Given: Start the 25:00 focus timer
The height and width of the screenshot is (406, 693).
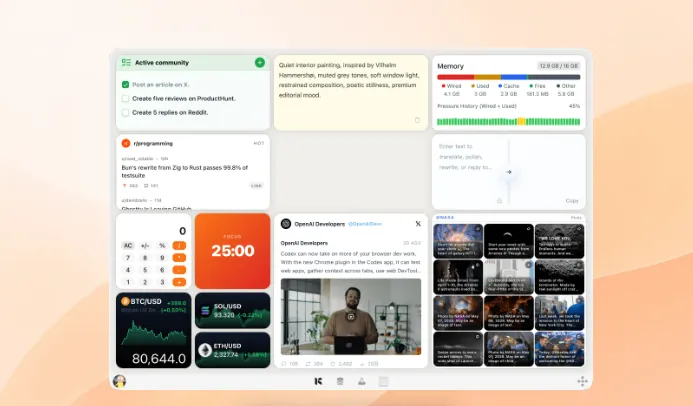Looking at the screenshot, I should pos(232,250).
